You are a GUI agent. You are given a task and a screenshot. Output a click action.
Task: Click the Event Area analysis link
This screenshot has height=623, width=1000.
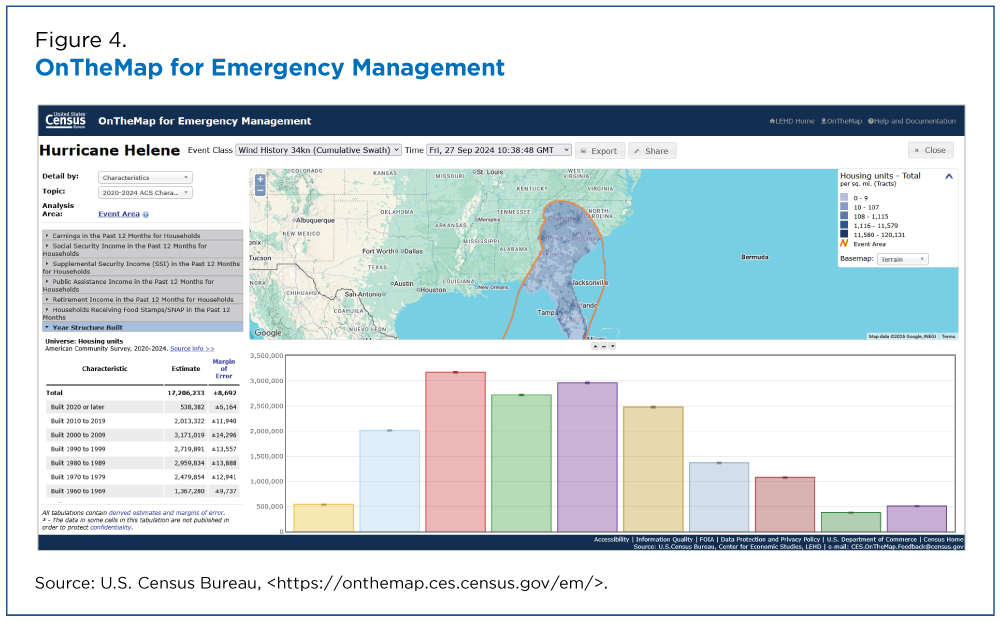[119, 214]
